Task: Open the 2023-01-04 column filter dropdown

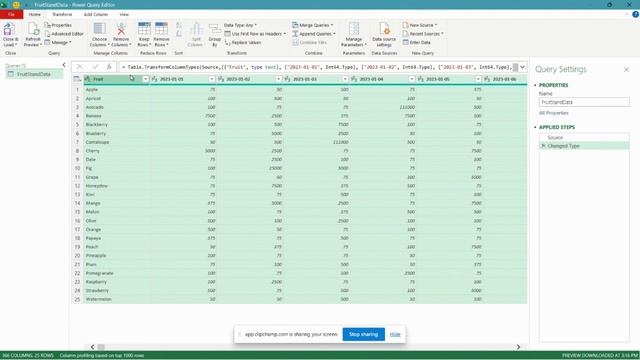Action: pyautogui.click(x=412, y=79)
